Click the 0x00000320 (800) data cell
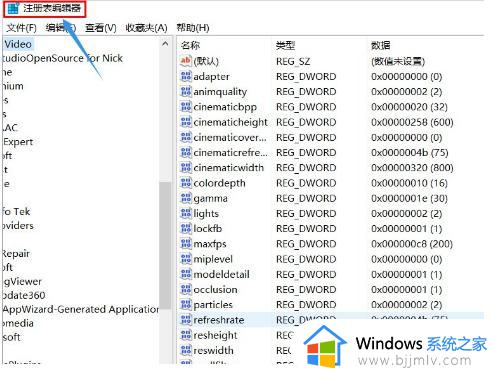This screenshot has height=374, width=492. coord(412,168)
